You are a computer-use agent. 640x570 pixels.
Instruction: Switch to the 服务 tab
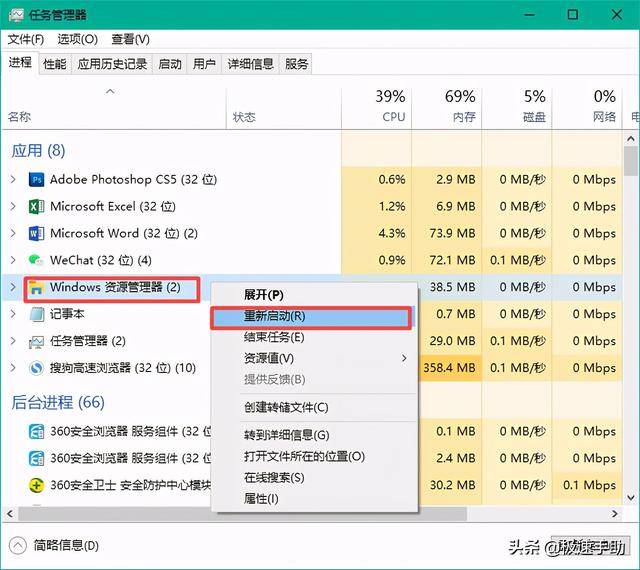[x=296, y=64]
